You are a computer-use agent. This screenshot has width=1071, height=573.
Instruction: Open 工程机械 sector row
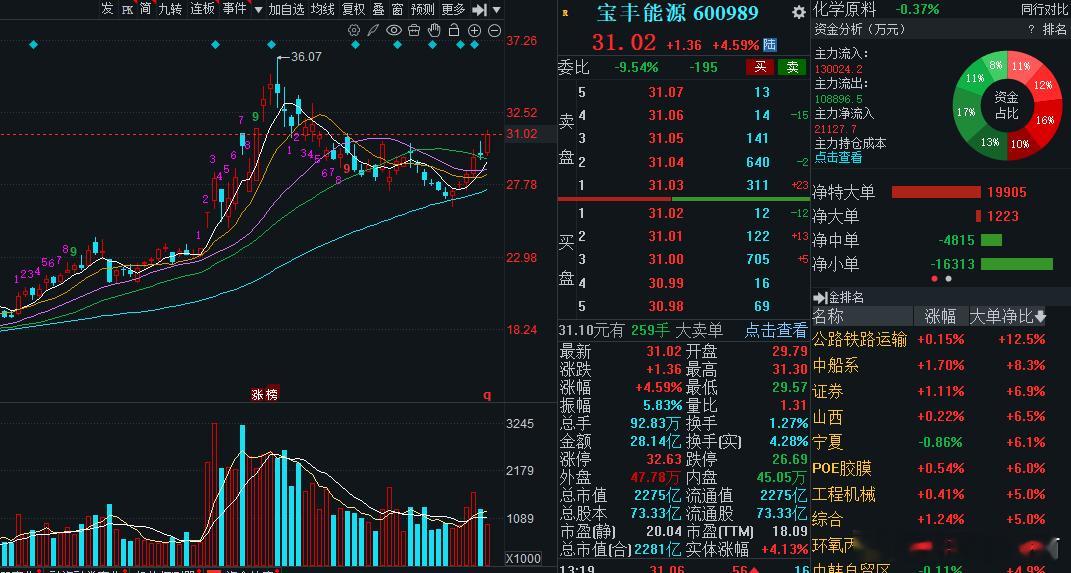[x=941, y=494]
